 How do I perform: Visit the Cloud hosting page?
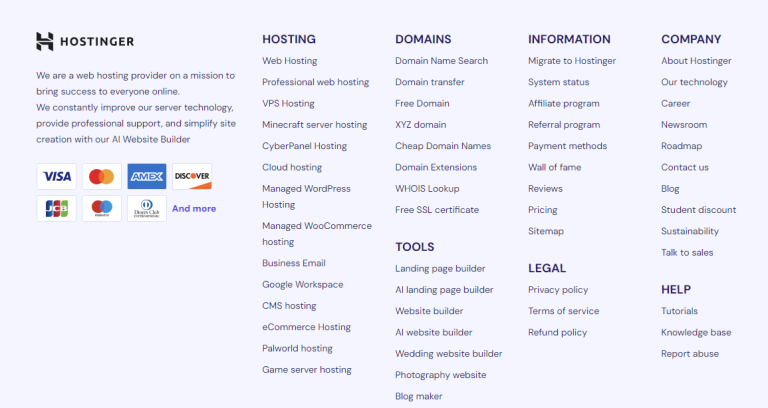[x=292, y=168]
